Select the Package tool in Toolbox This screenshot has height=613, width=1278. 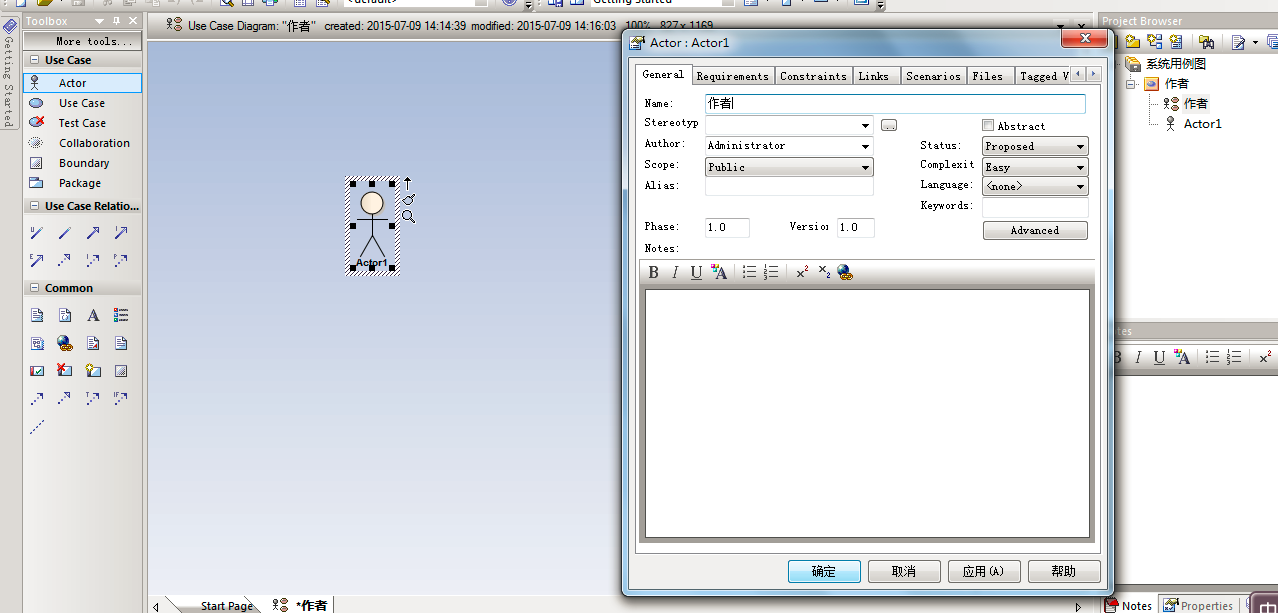point(82,183)
